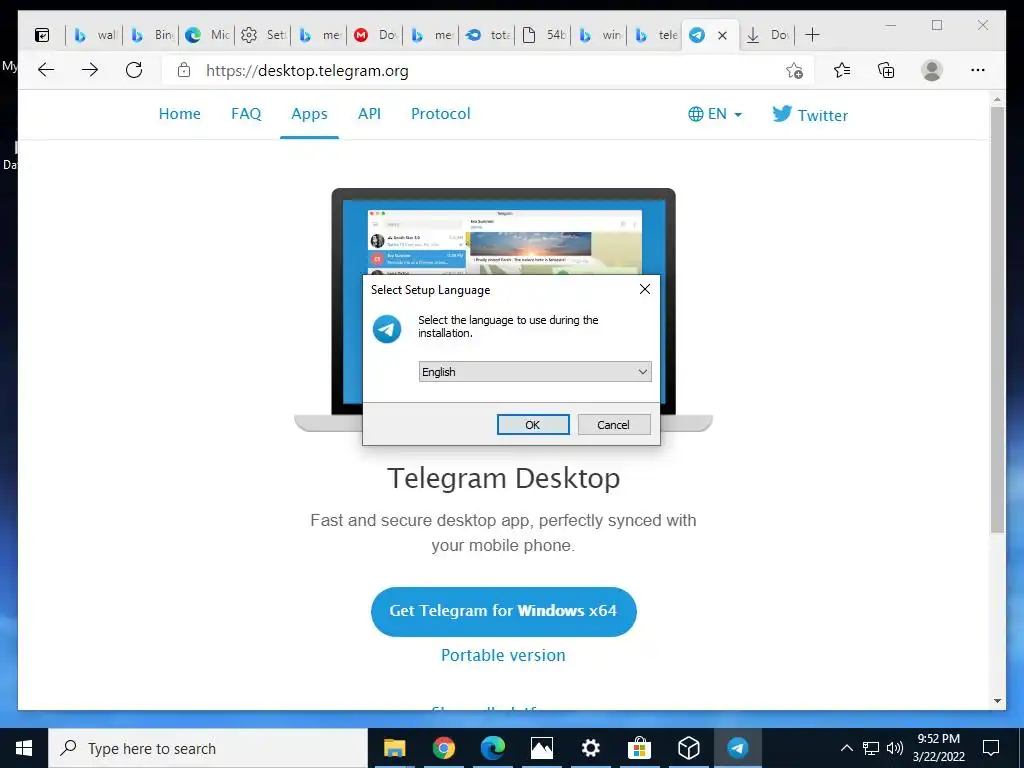The image size is (1024, 768).
Task: Open the Photos app from taskbar
Action: (x=542, y=748)
